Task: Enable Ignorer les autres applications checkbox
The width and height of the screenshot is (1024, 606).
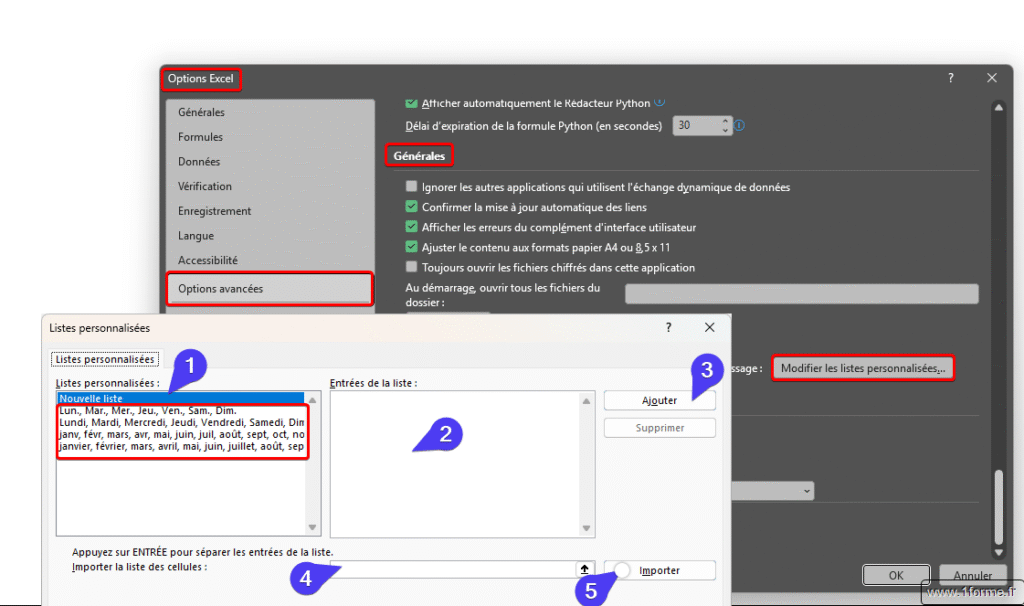Action: (411, 187)
